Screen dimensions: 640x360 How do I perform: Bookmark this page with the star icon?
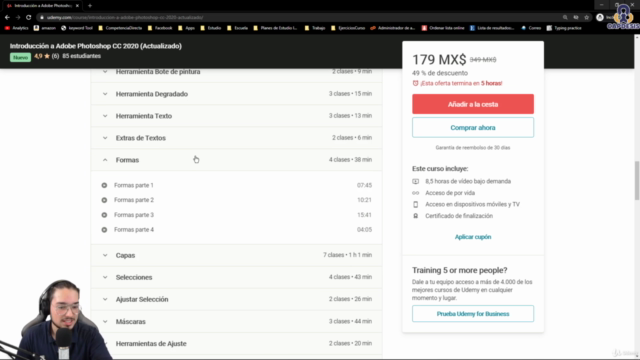(x=587, y=18)
